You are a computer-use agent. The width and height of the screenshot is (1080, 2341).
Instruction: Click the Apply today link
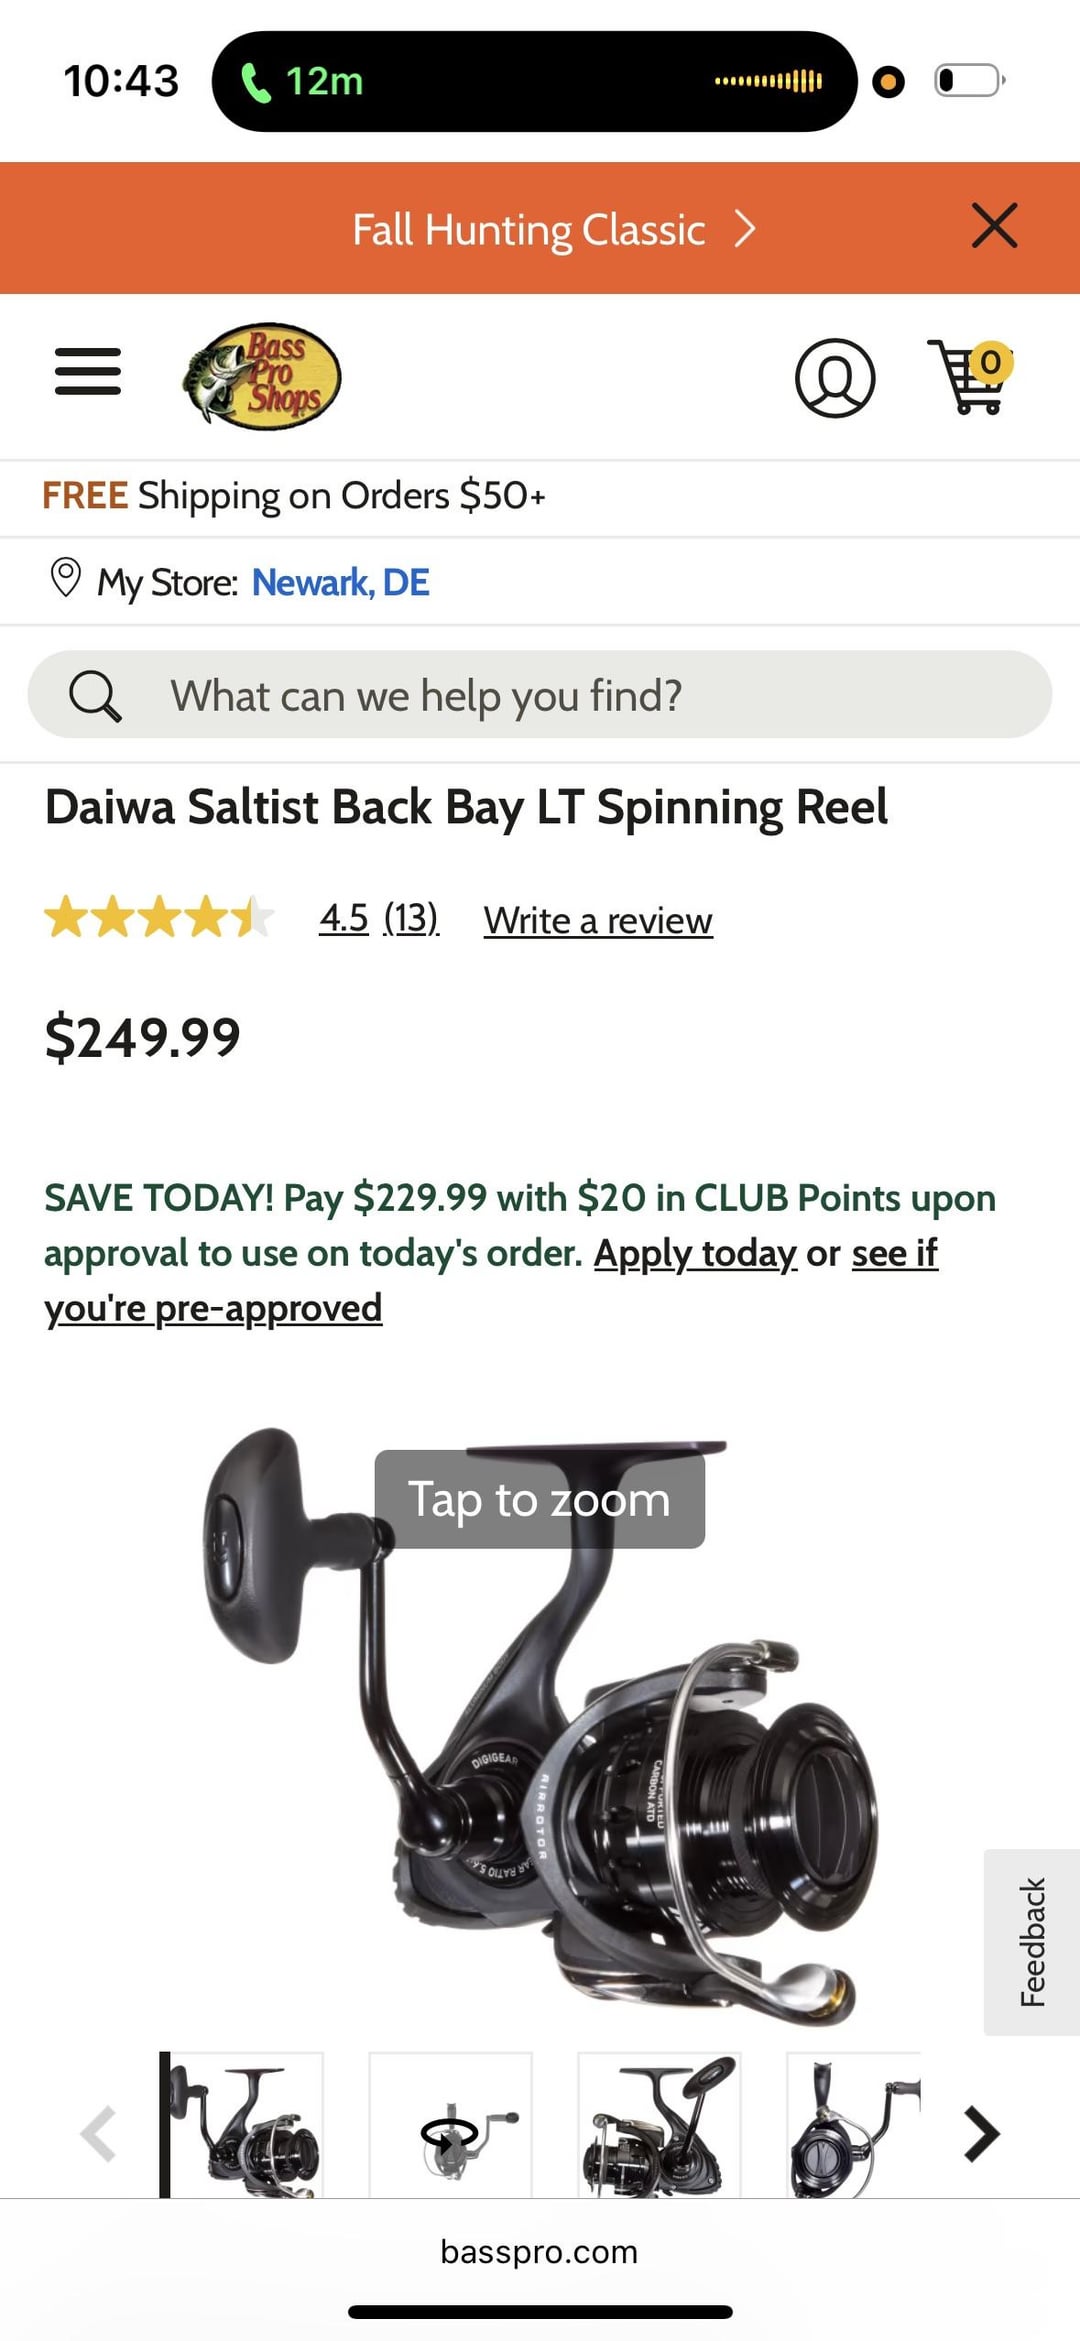695,1253
